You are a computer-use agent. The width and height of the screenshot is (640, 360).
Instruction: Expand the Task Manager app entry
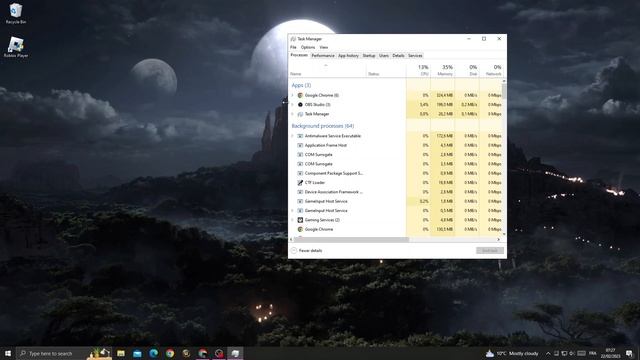tap(292, 114)
